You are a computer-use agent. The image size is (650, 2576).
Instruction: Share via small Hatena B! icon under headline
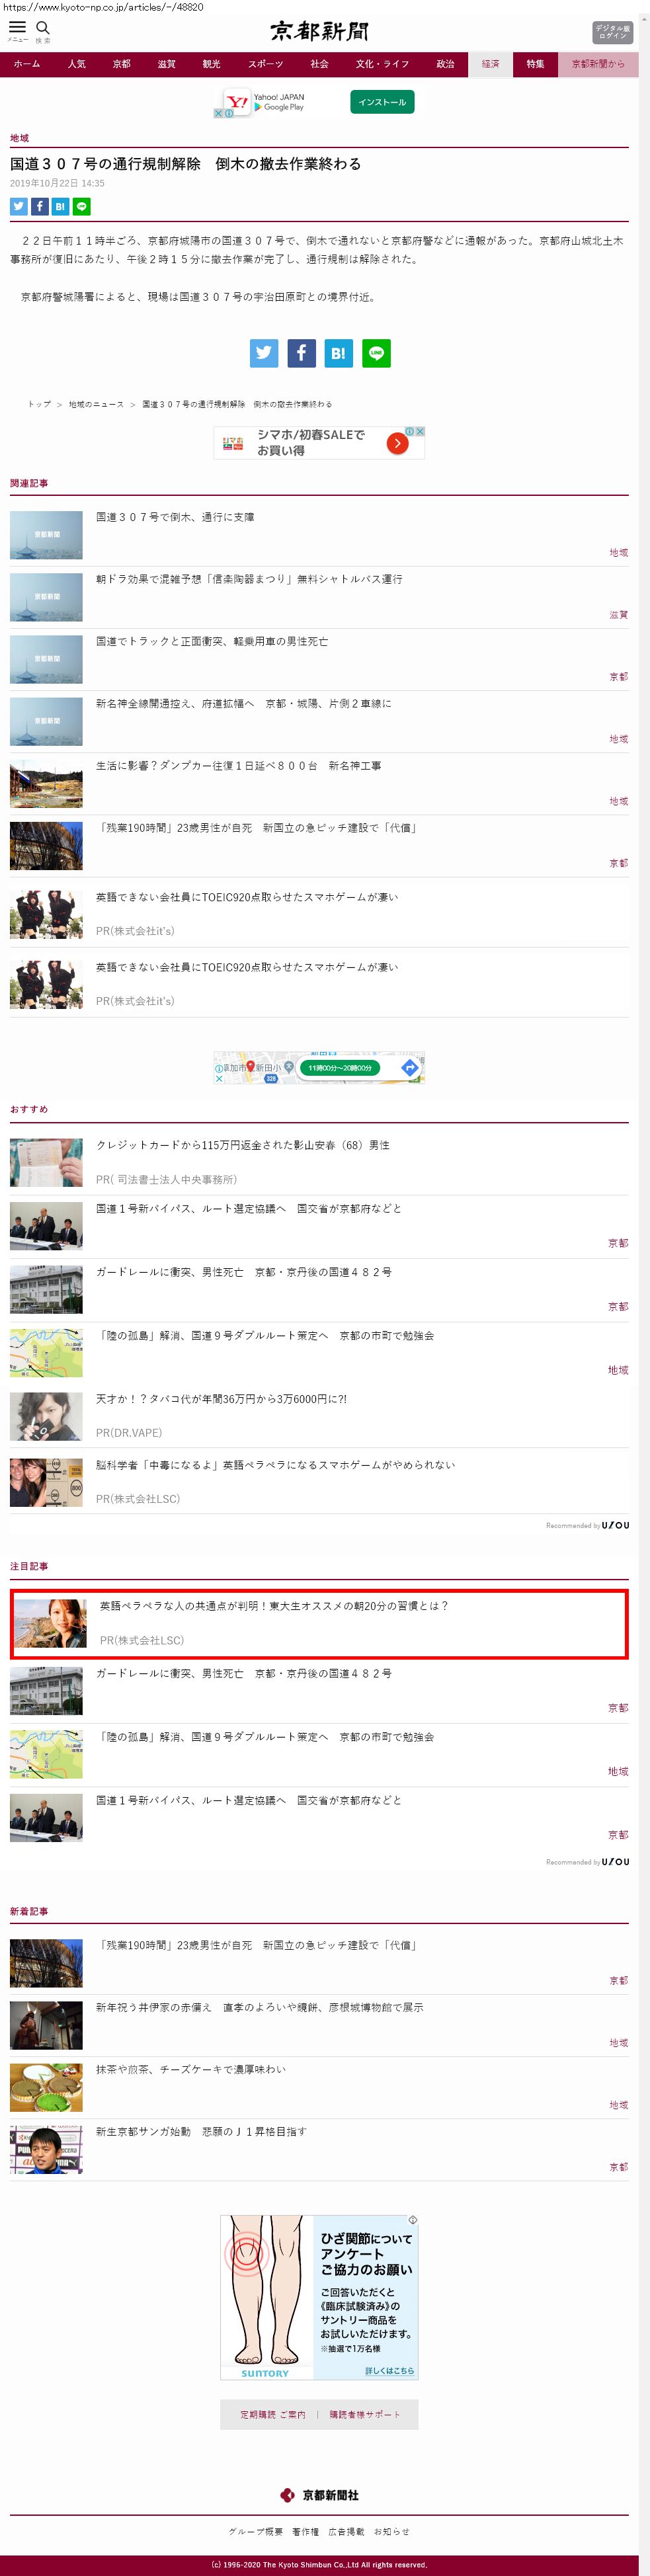[61, 206]
